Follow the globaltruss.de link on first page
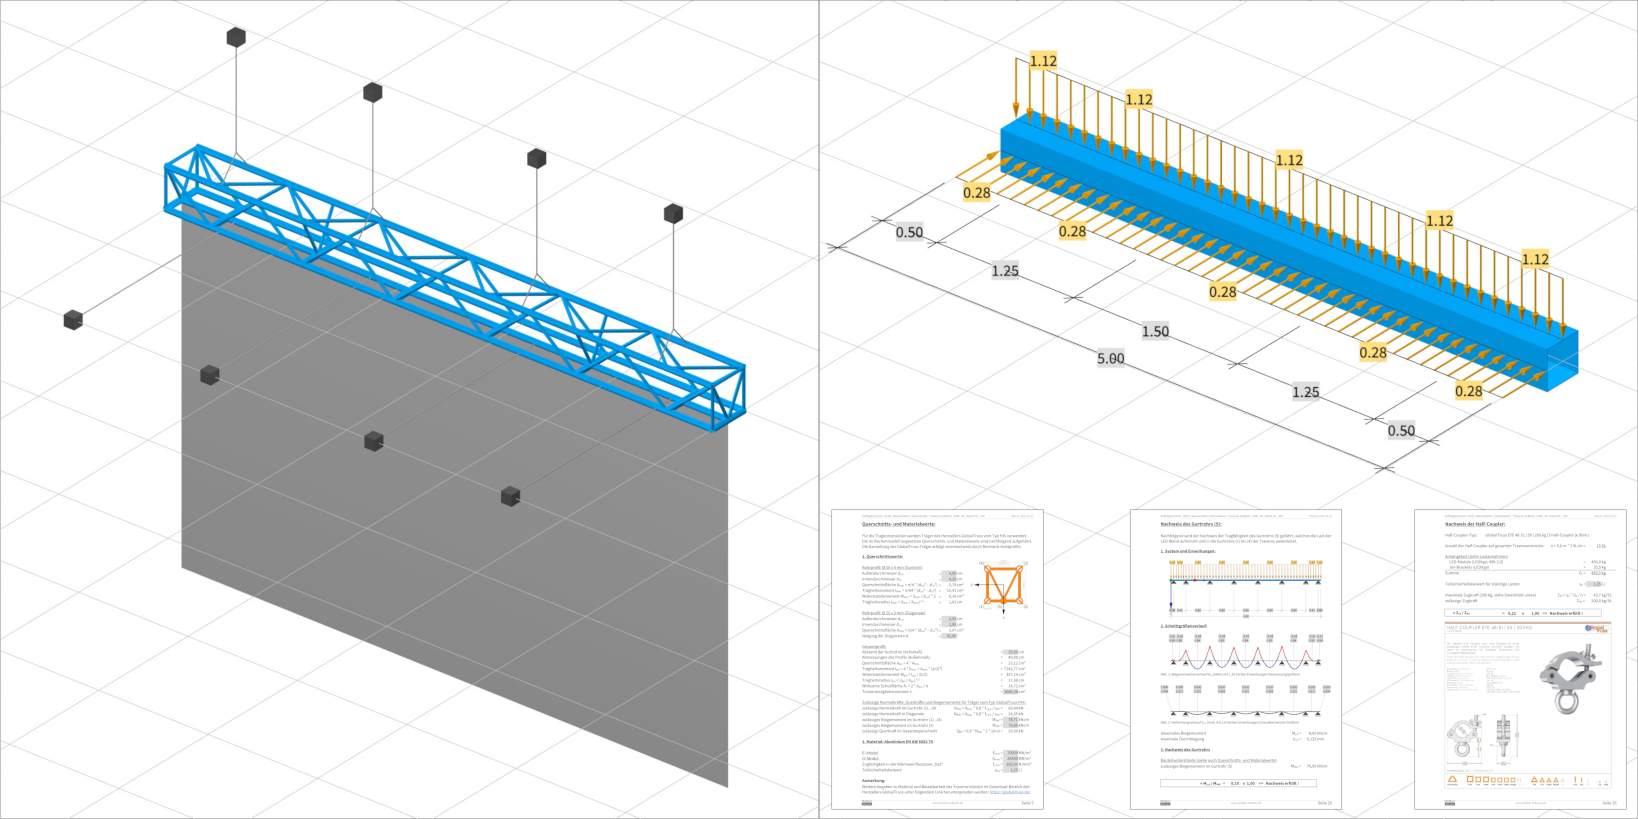 click(x=1009, y=791)
